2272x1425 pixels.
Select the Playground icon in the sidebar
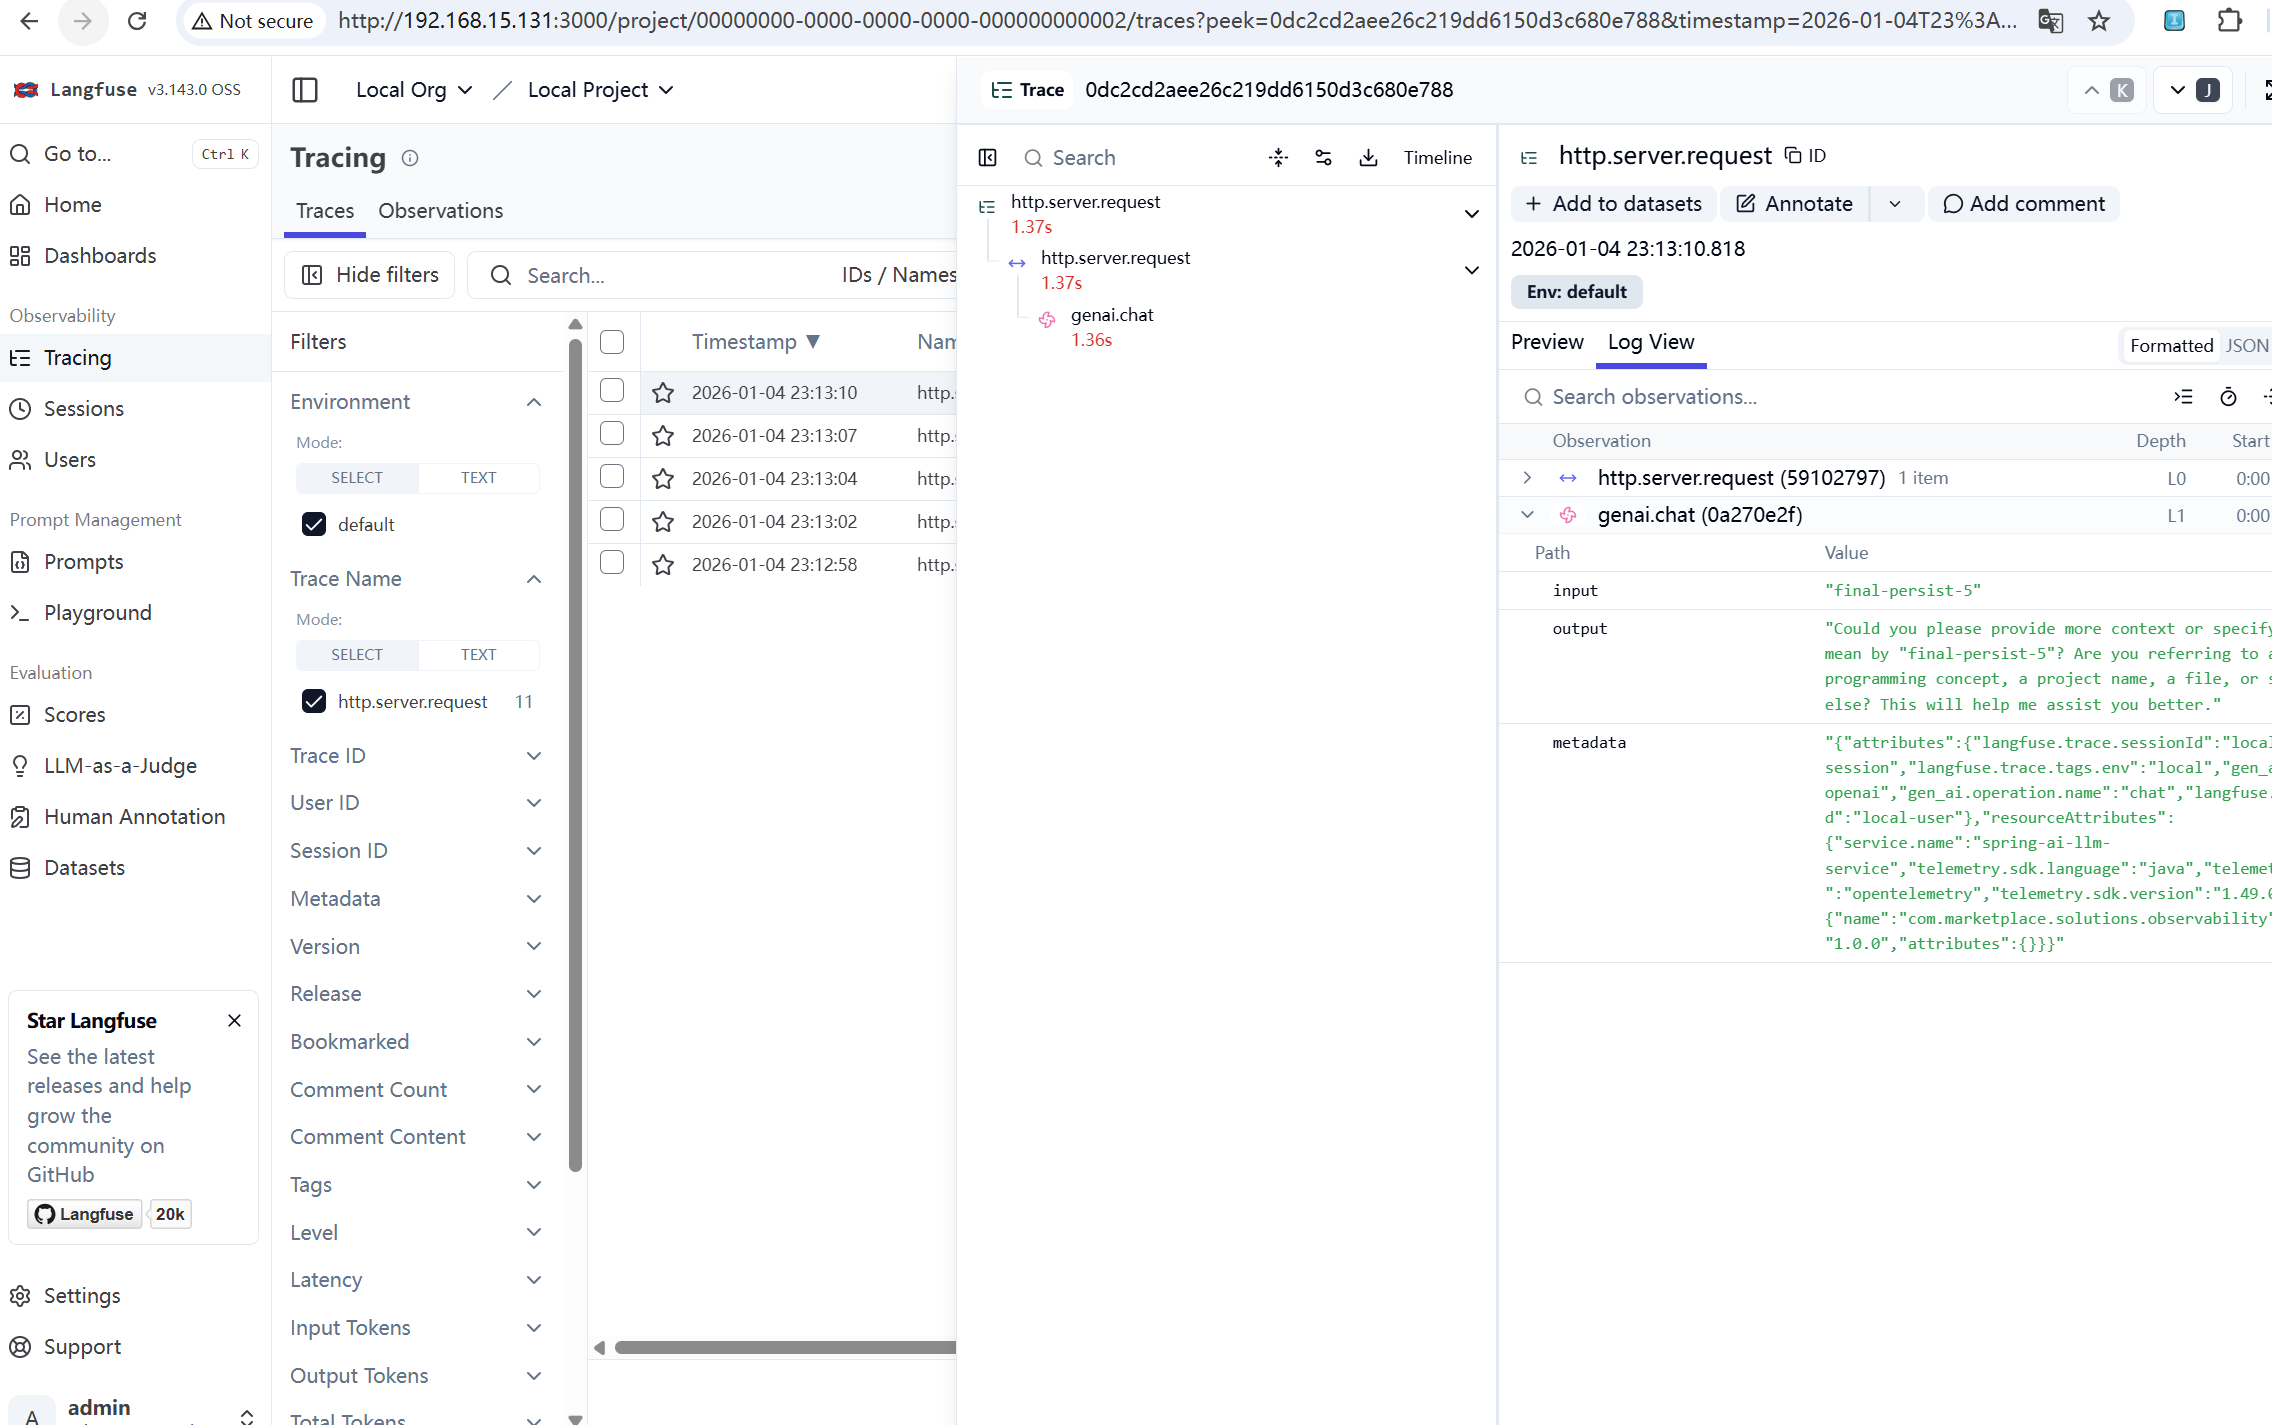pyautogui.click(x=21, y=612)
